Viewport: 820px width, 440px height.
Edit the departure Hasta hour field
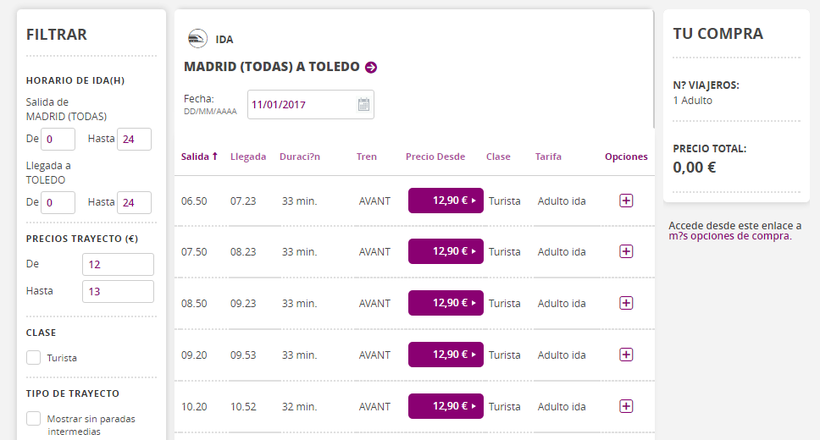click(x=134, y=139)
